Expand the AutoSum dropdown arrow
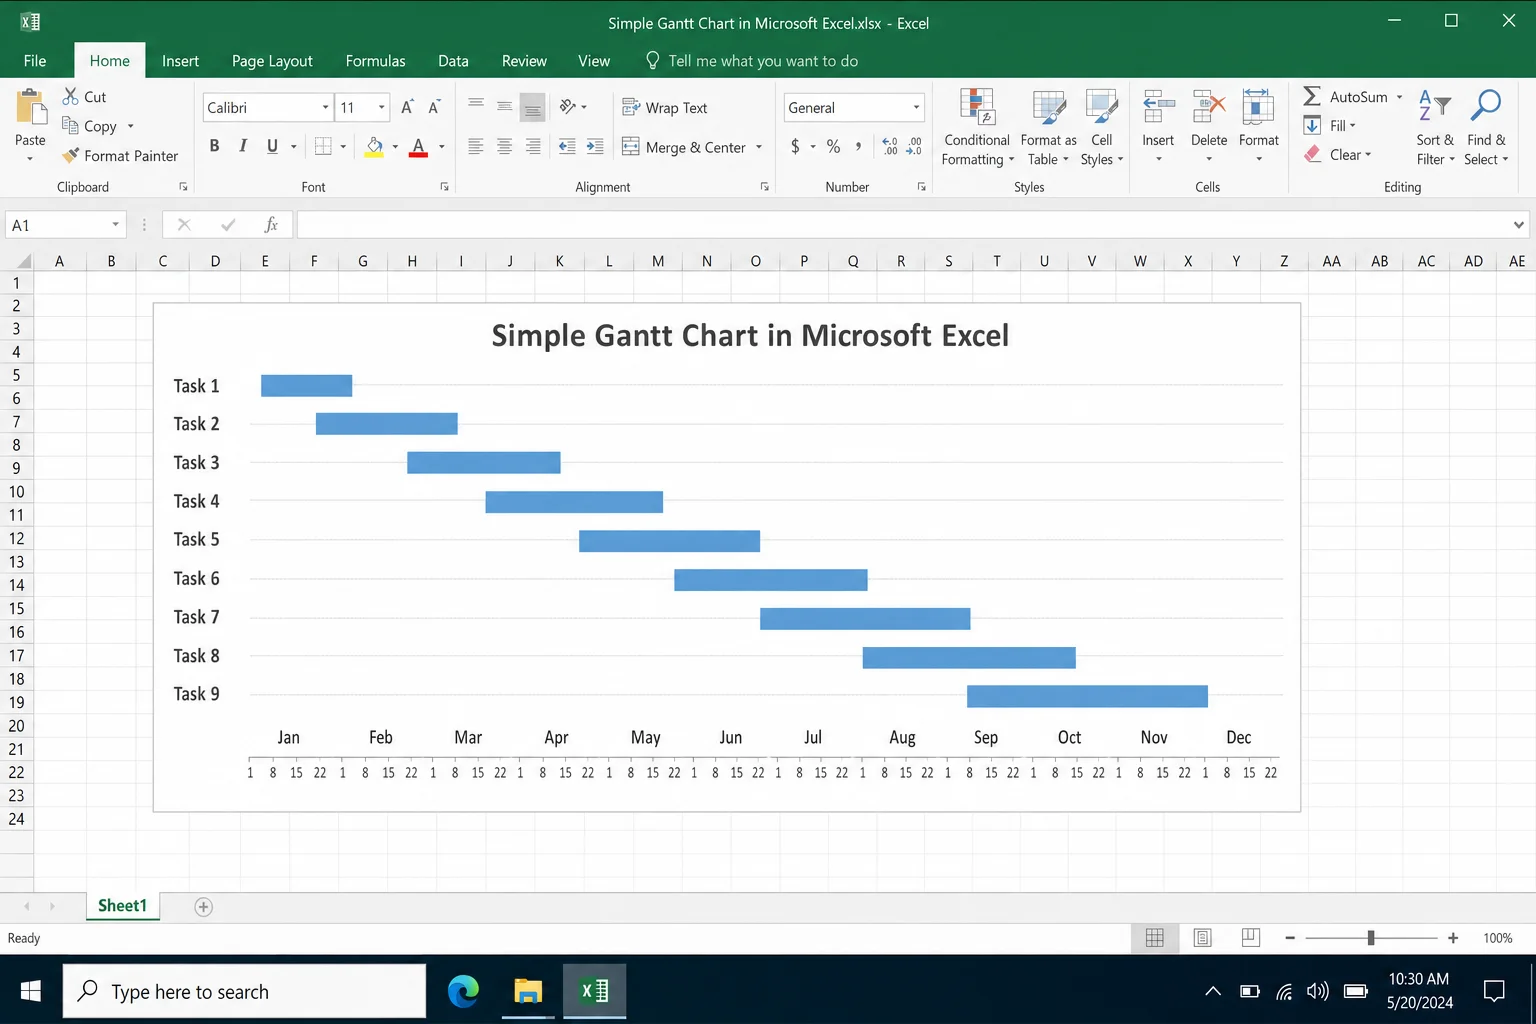This screenshot has width=1536, height=1024. tap(1399, 97)
